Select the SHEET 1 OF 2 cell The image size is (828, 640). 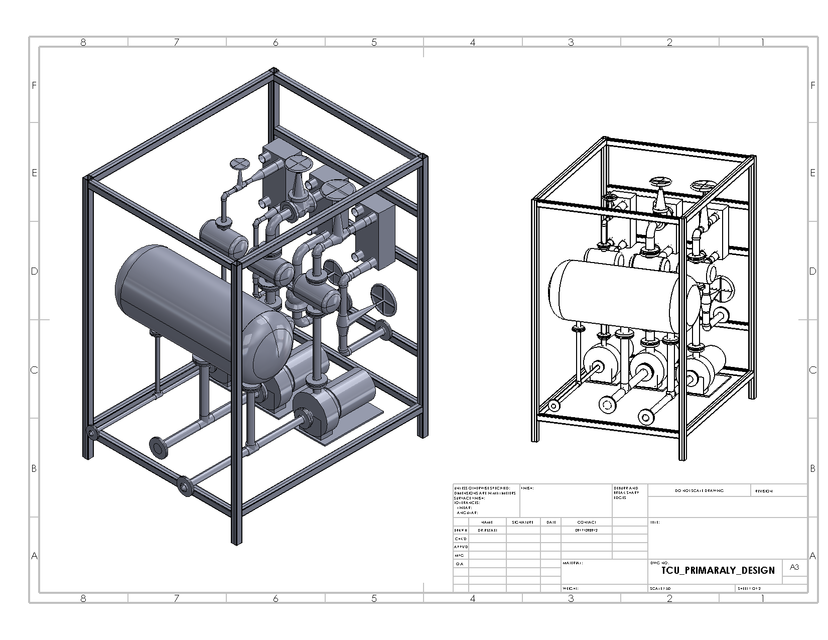pyautogui.click(x=751, y=589)
